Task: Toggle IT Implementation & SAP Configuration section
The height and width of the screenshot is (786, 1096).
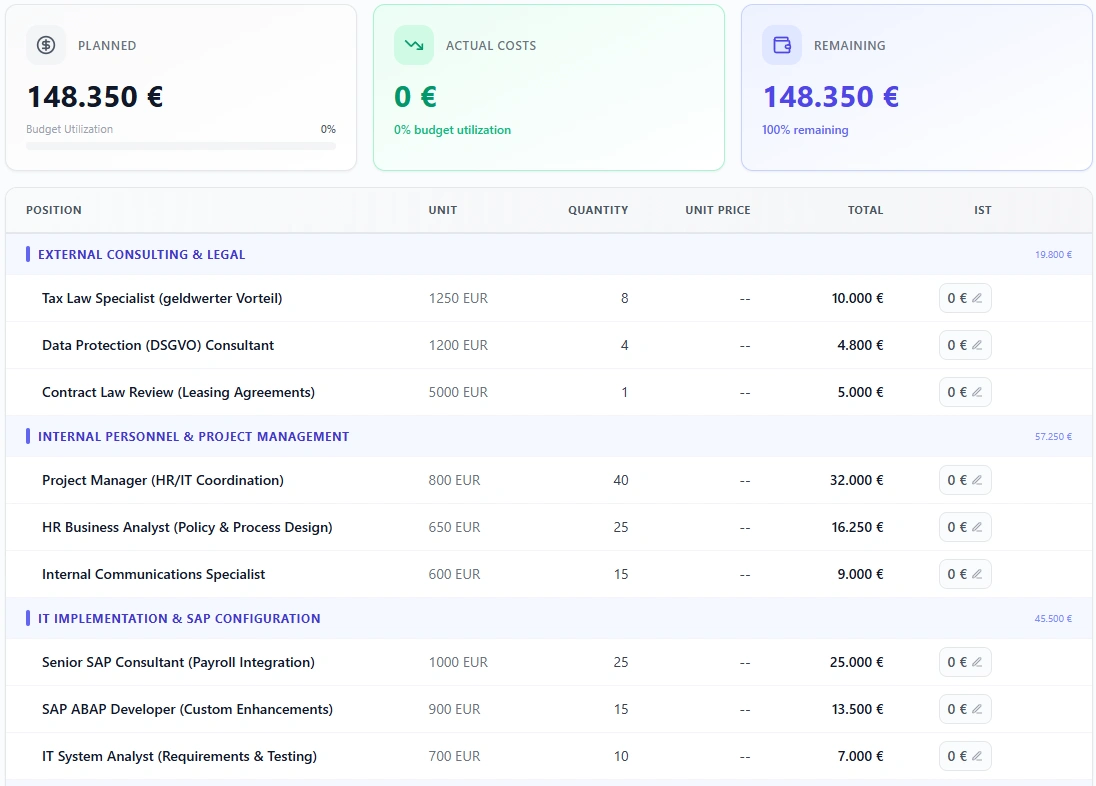Action: pos(179,618)
